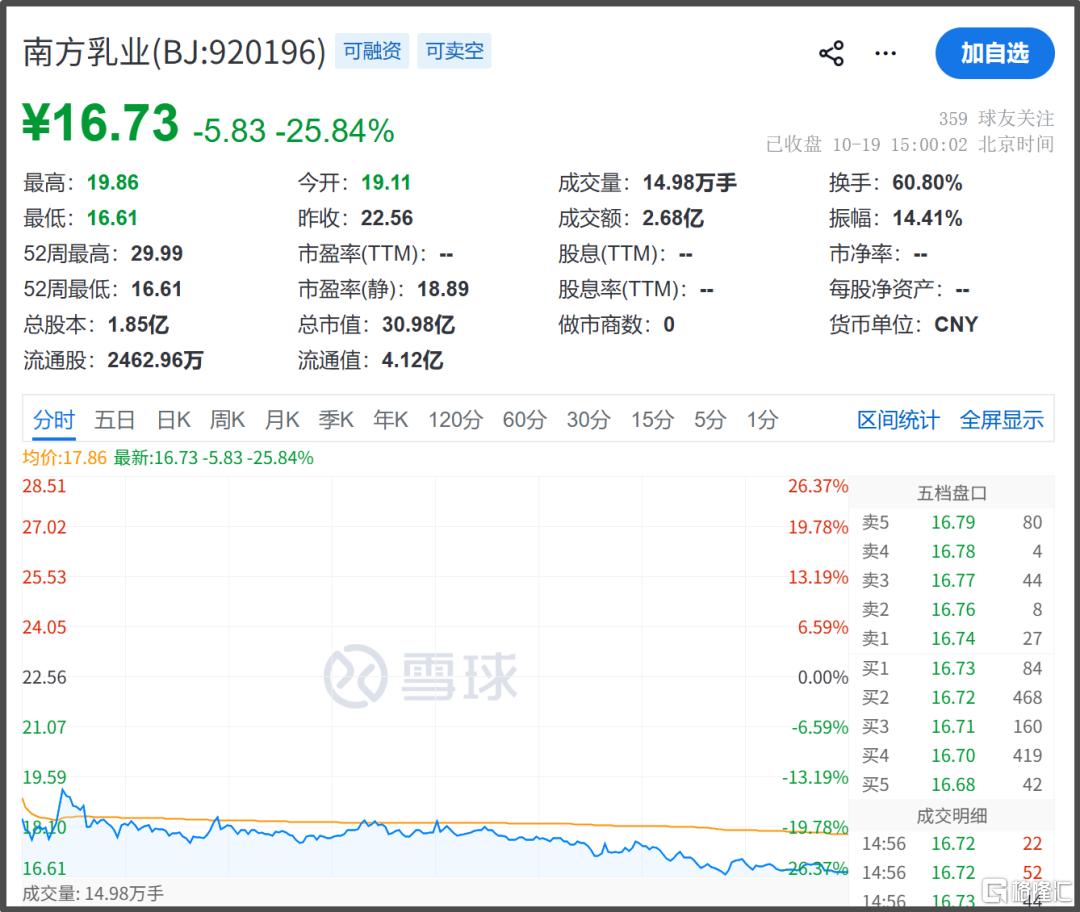1080x912 pixels.
Task: Select the 卖1 row at 16.74
Action: [x=952, y=639]
